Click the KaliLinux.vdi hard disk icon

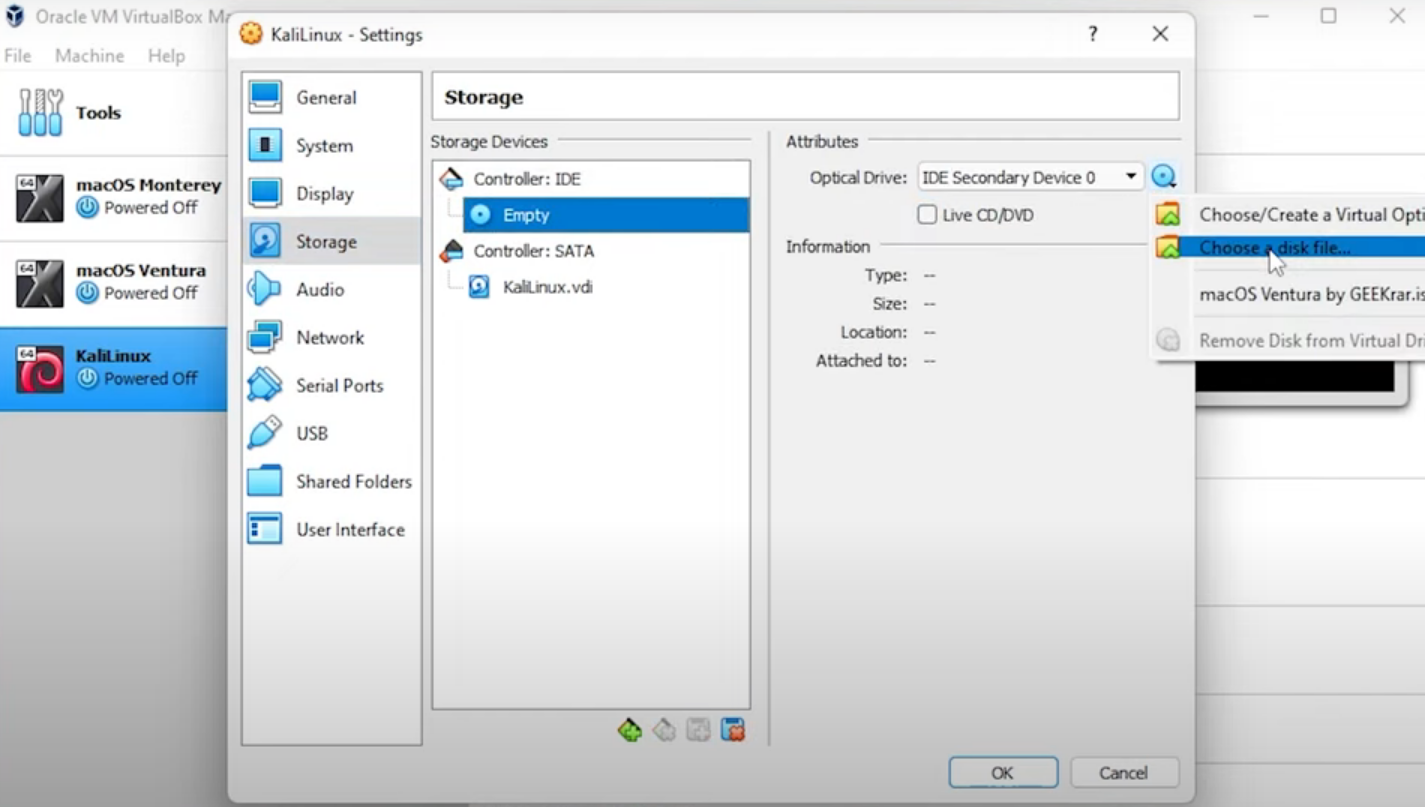point(480,287)
